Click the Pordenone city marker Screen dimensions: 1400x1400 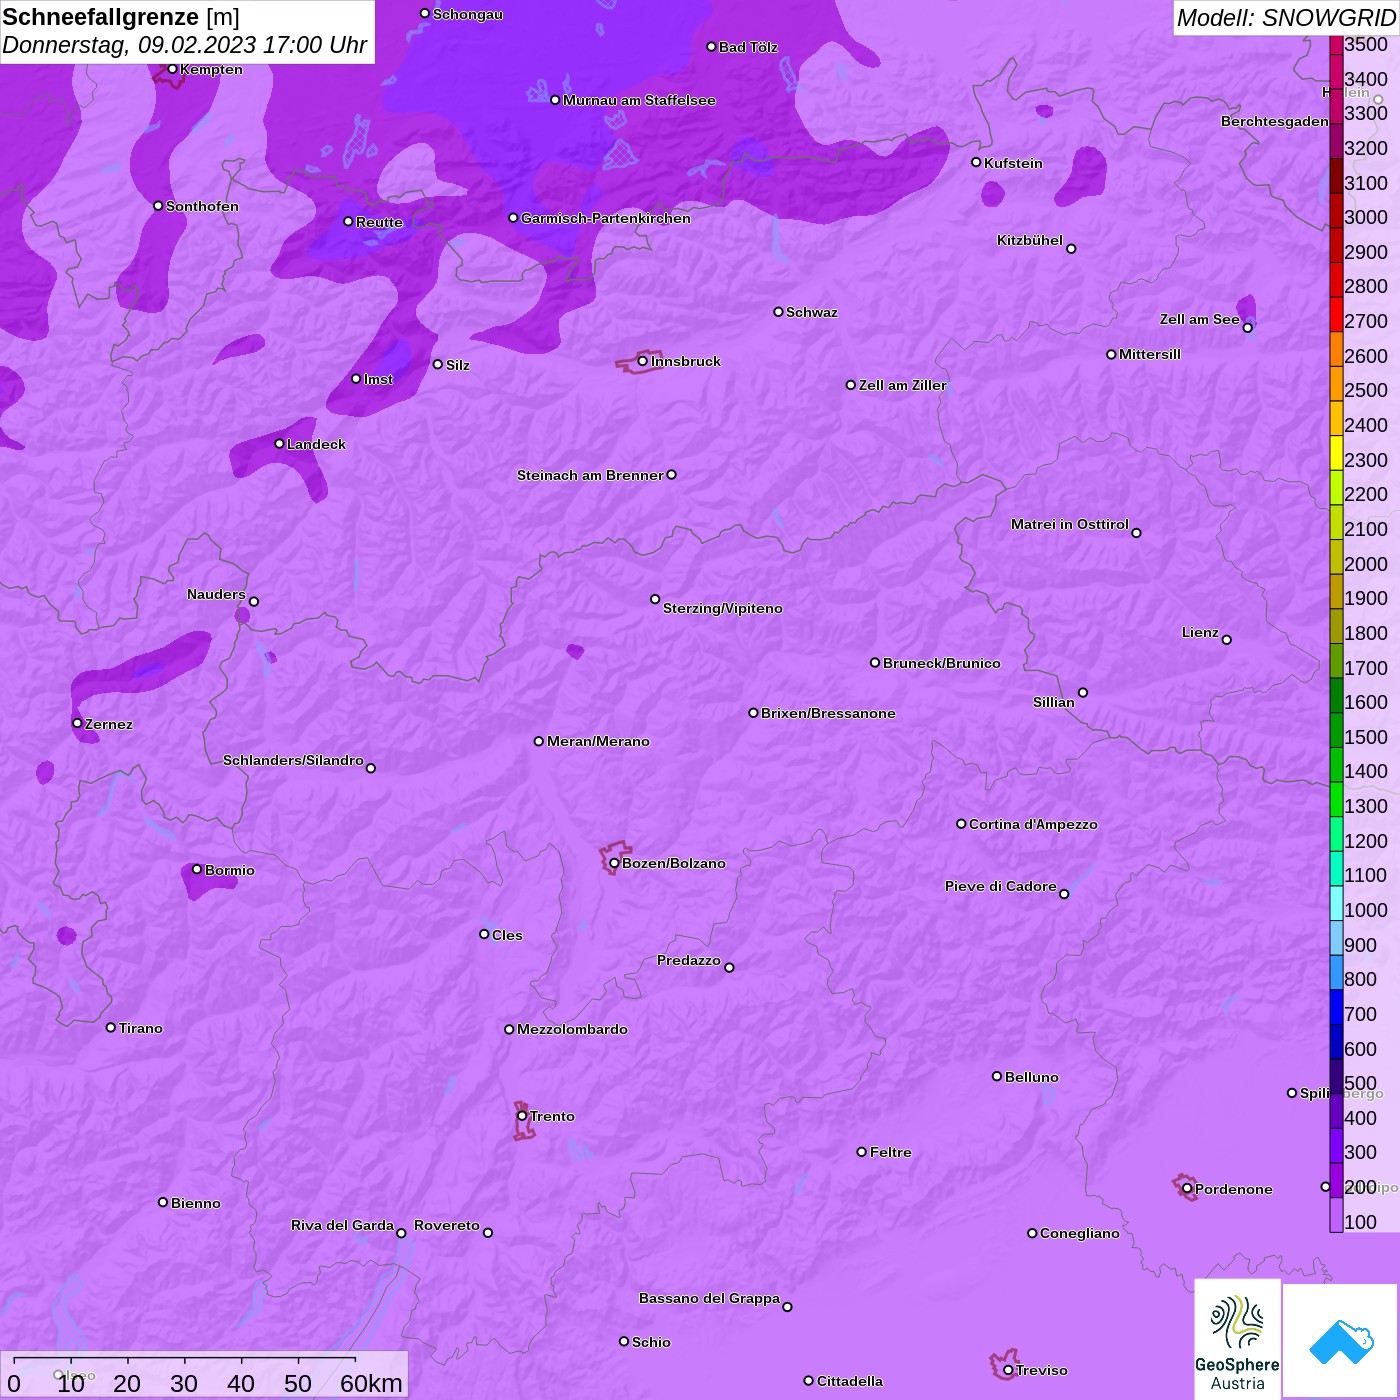click(x=1187, y=1189)
